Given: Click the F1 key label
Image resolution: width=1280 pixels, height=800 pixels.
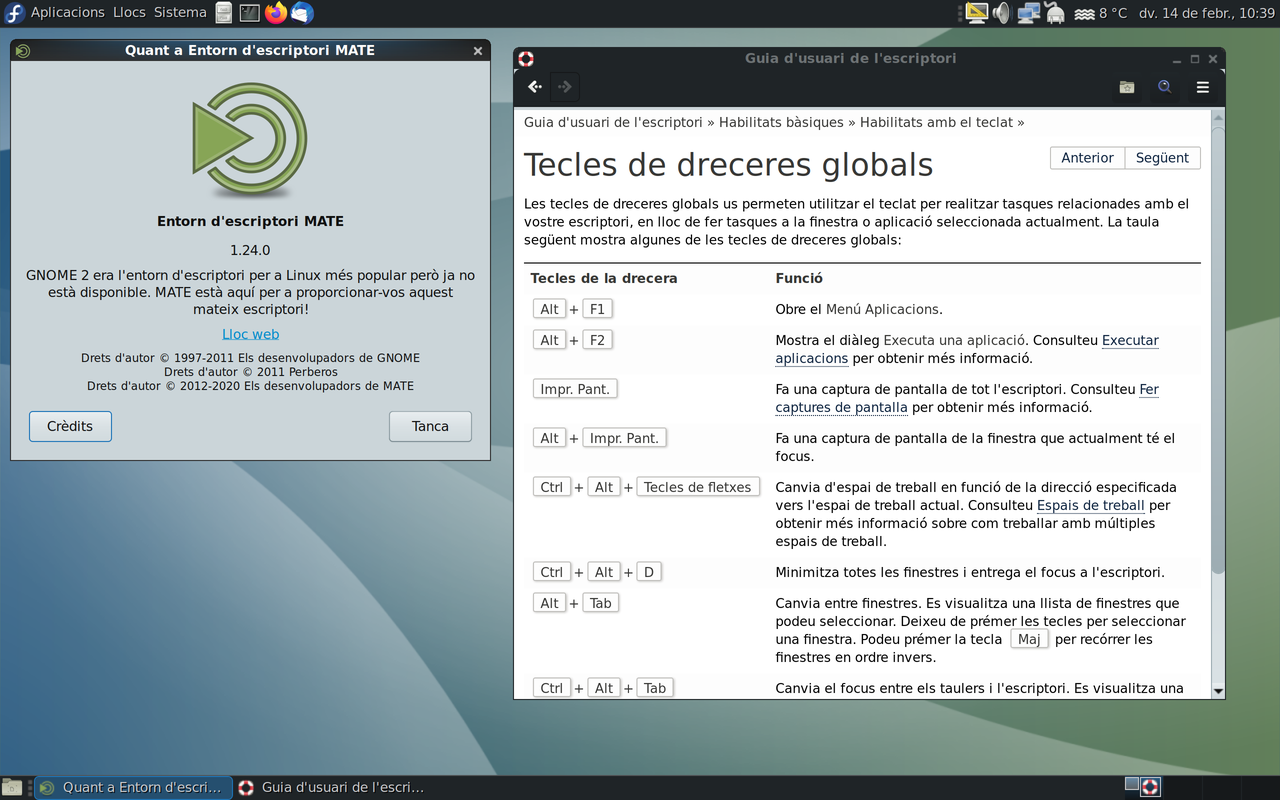Looking at the screenshot, I should 597,309.
